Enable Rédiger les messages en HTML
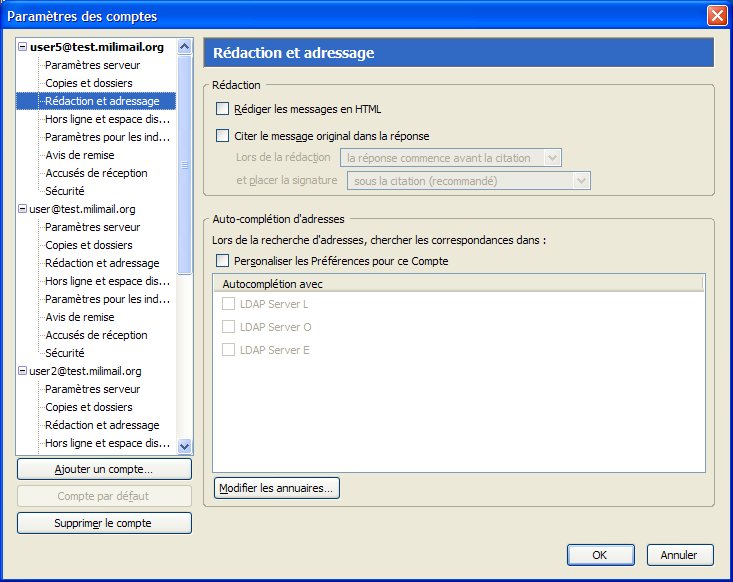The width and height of the screenshot is (733, 582). tap(223, 109)
